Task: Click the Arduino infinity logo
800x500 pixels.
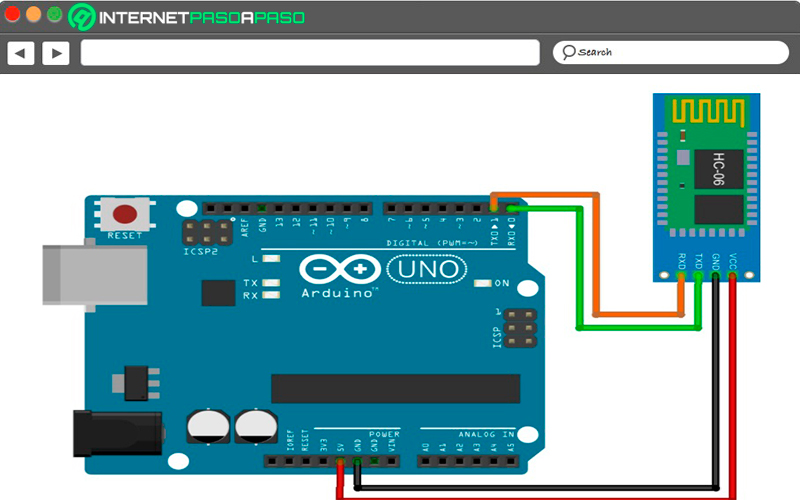Action: pyautogui.click(x=340, y=269)
